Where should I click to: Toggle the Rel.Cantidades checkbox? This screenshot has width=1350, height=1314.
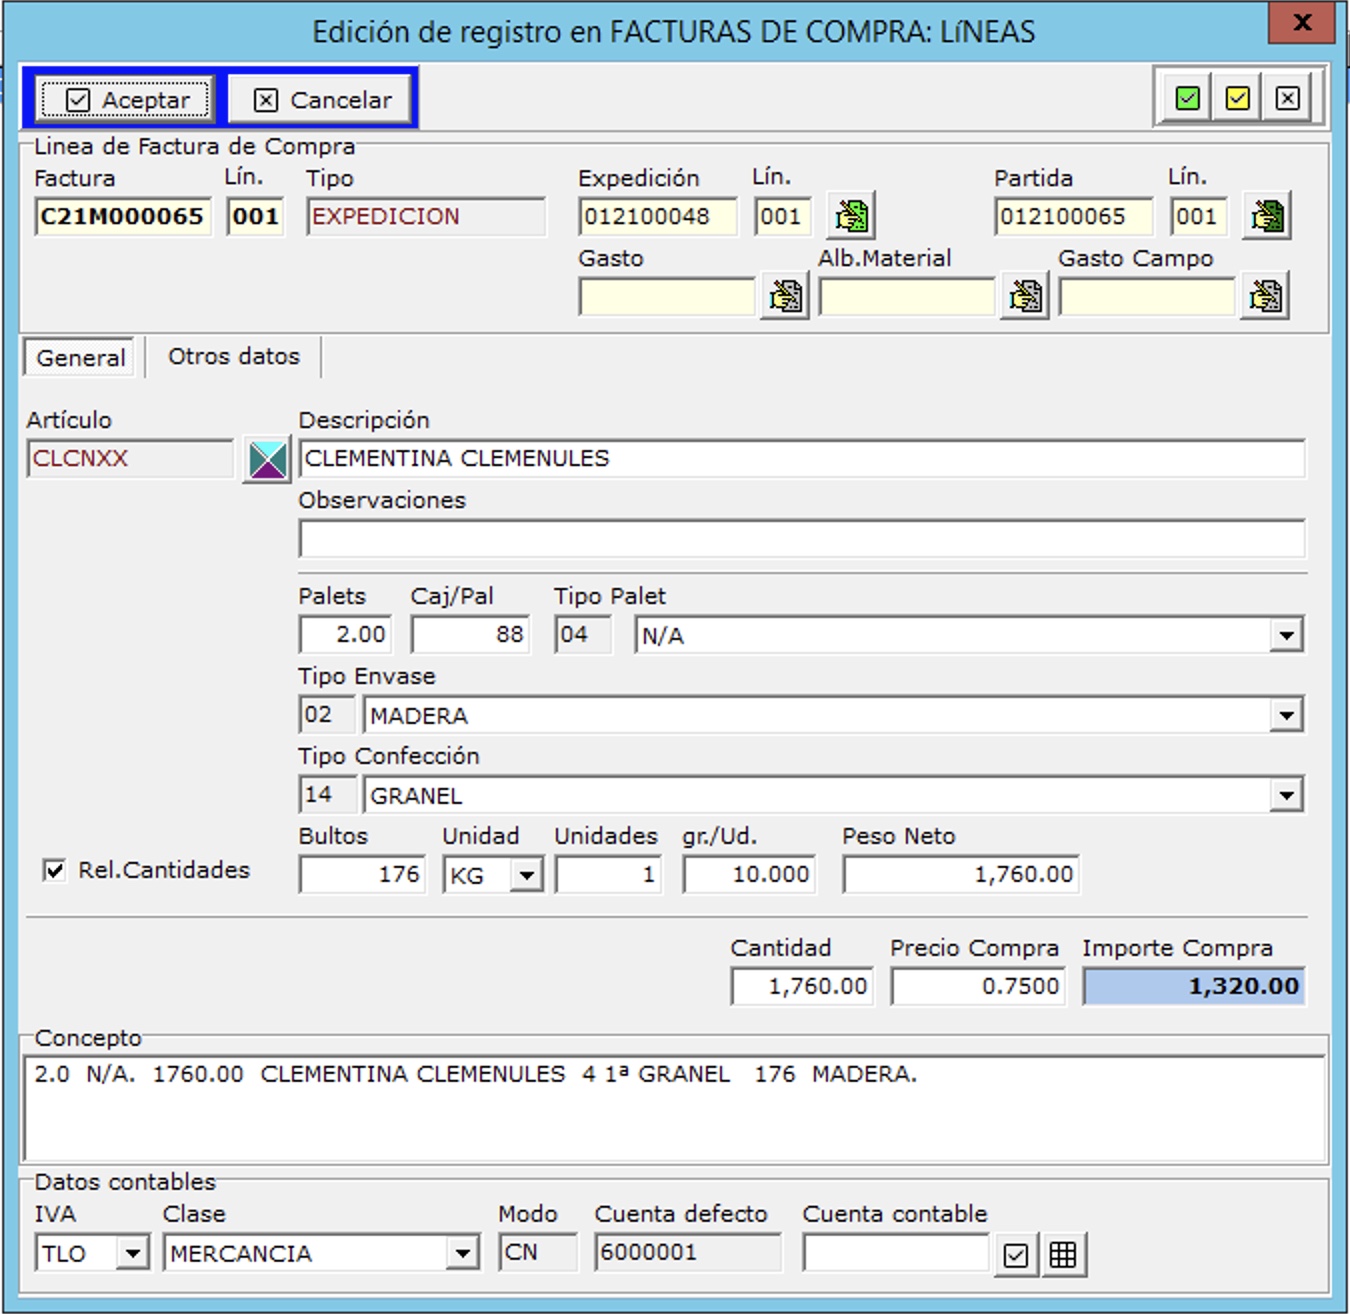point(55,870)
